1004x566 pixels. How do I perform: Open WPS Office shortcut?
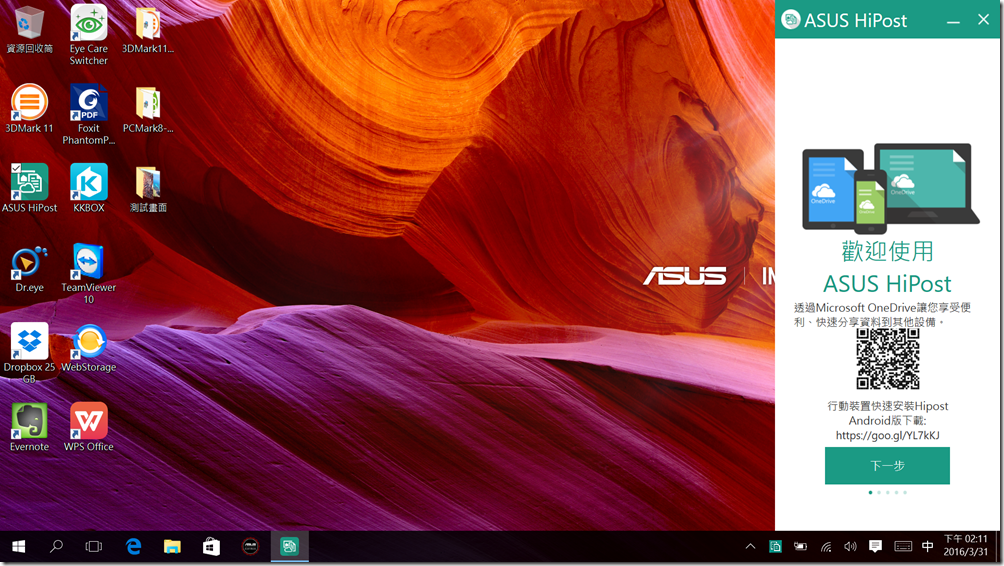pyautogui.click(x=88, y=421)
